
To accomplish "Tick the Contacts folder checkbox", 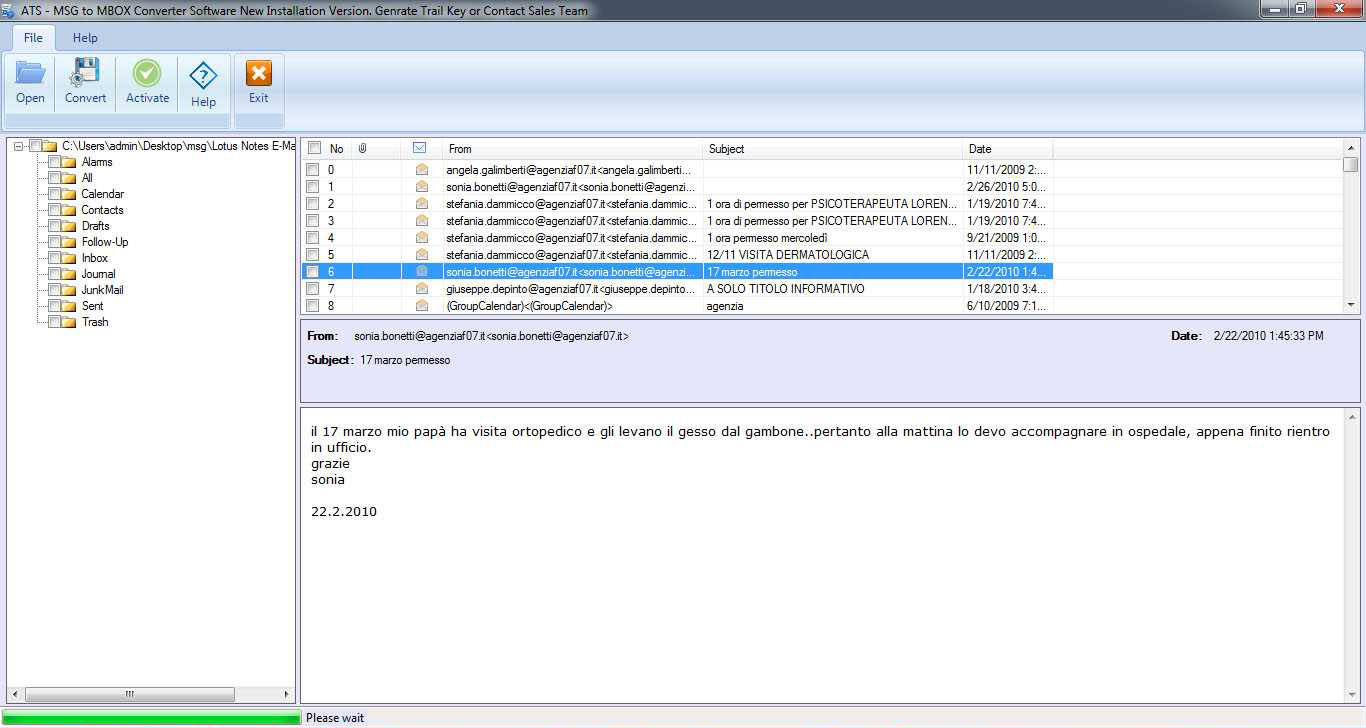I will click(x=54, y=210).
